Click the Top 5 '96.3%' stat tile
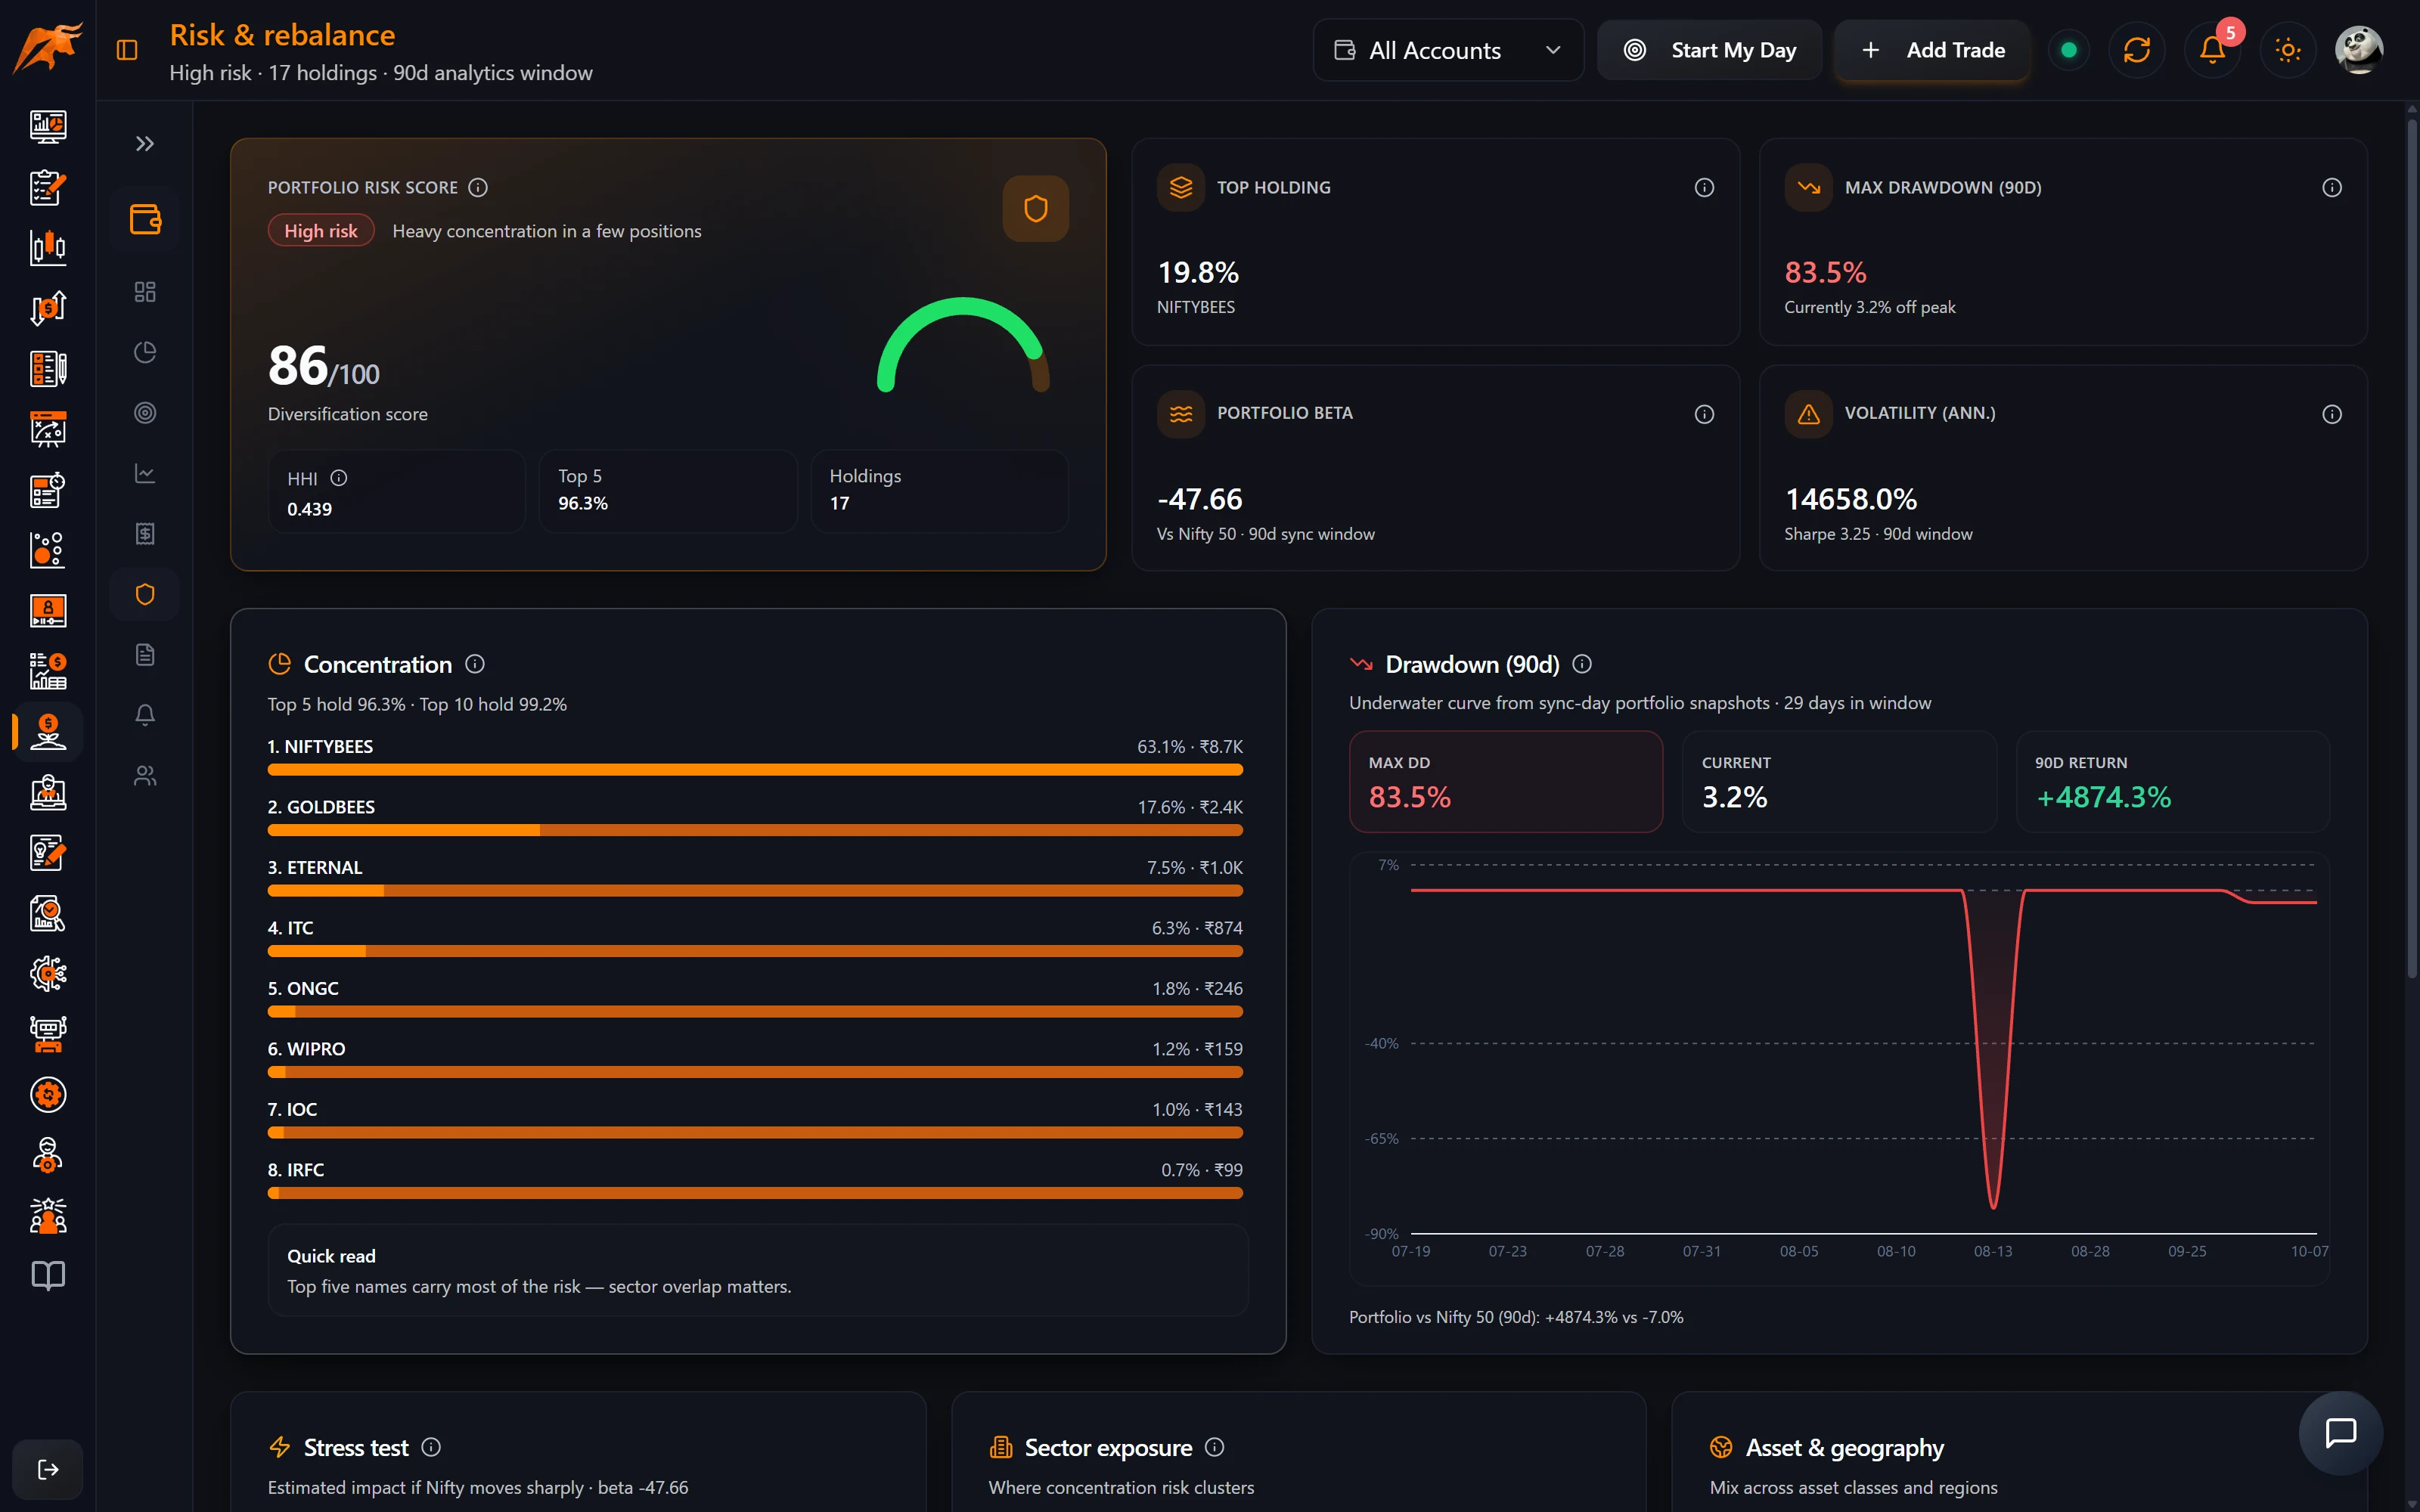 pos(668,490)
